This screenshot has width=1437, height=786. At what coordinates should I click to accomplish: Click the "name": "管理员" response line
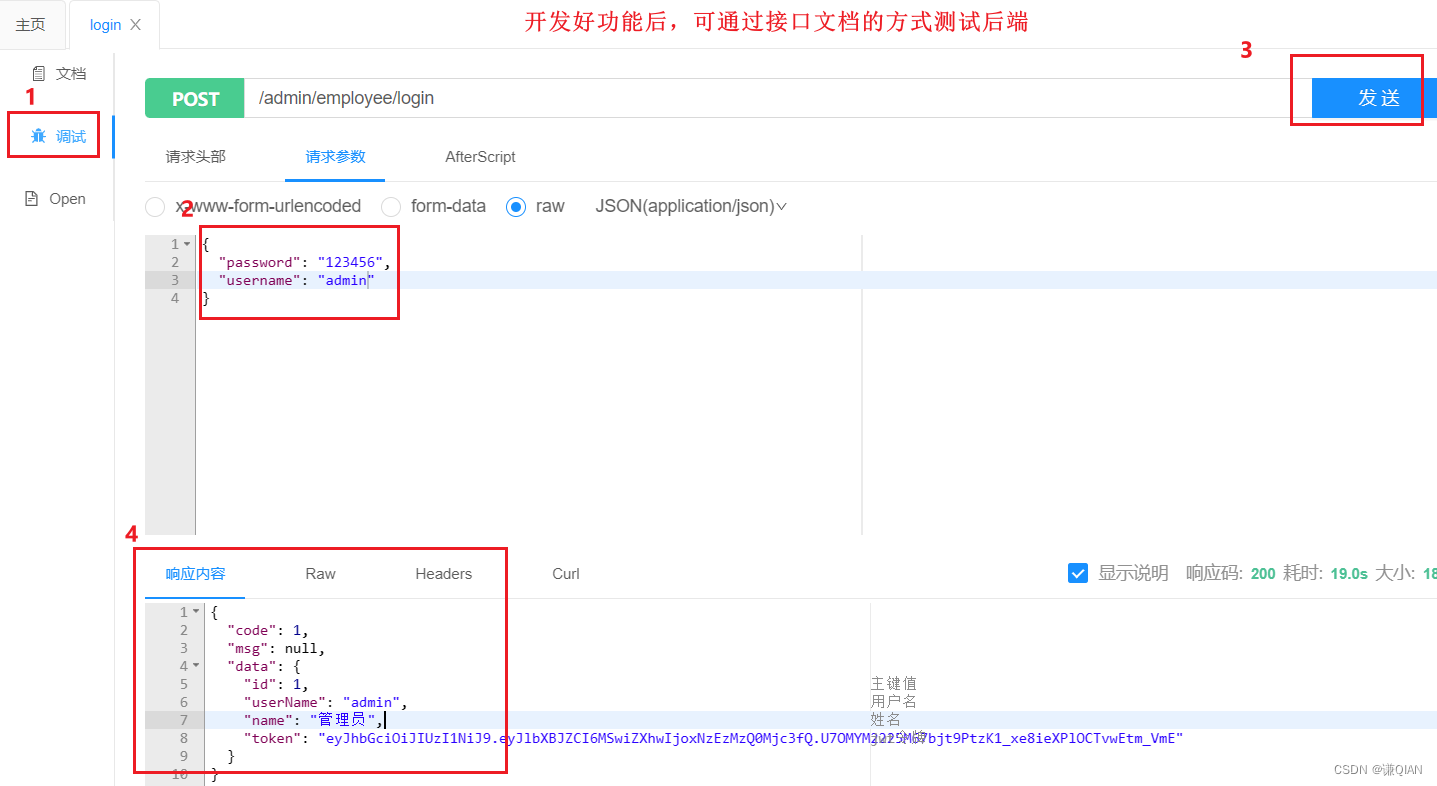(x=313, y=720)
